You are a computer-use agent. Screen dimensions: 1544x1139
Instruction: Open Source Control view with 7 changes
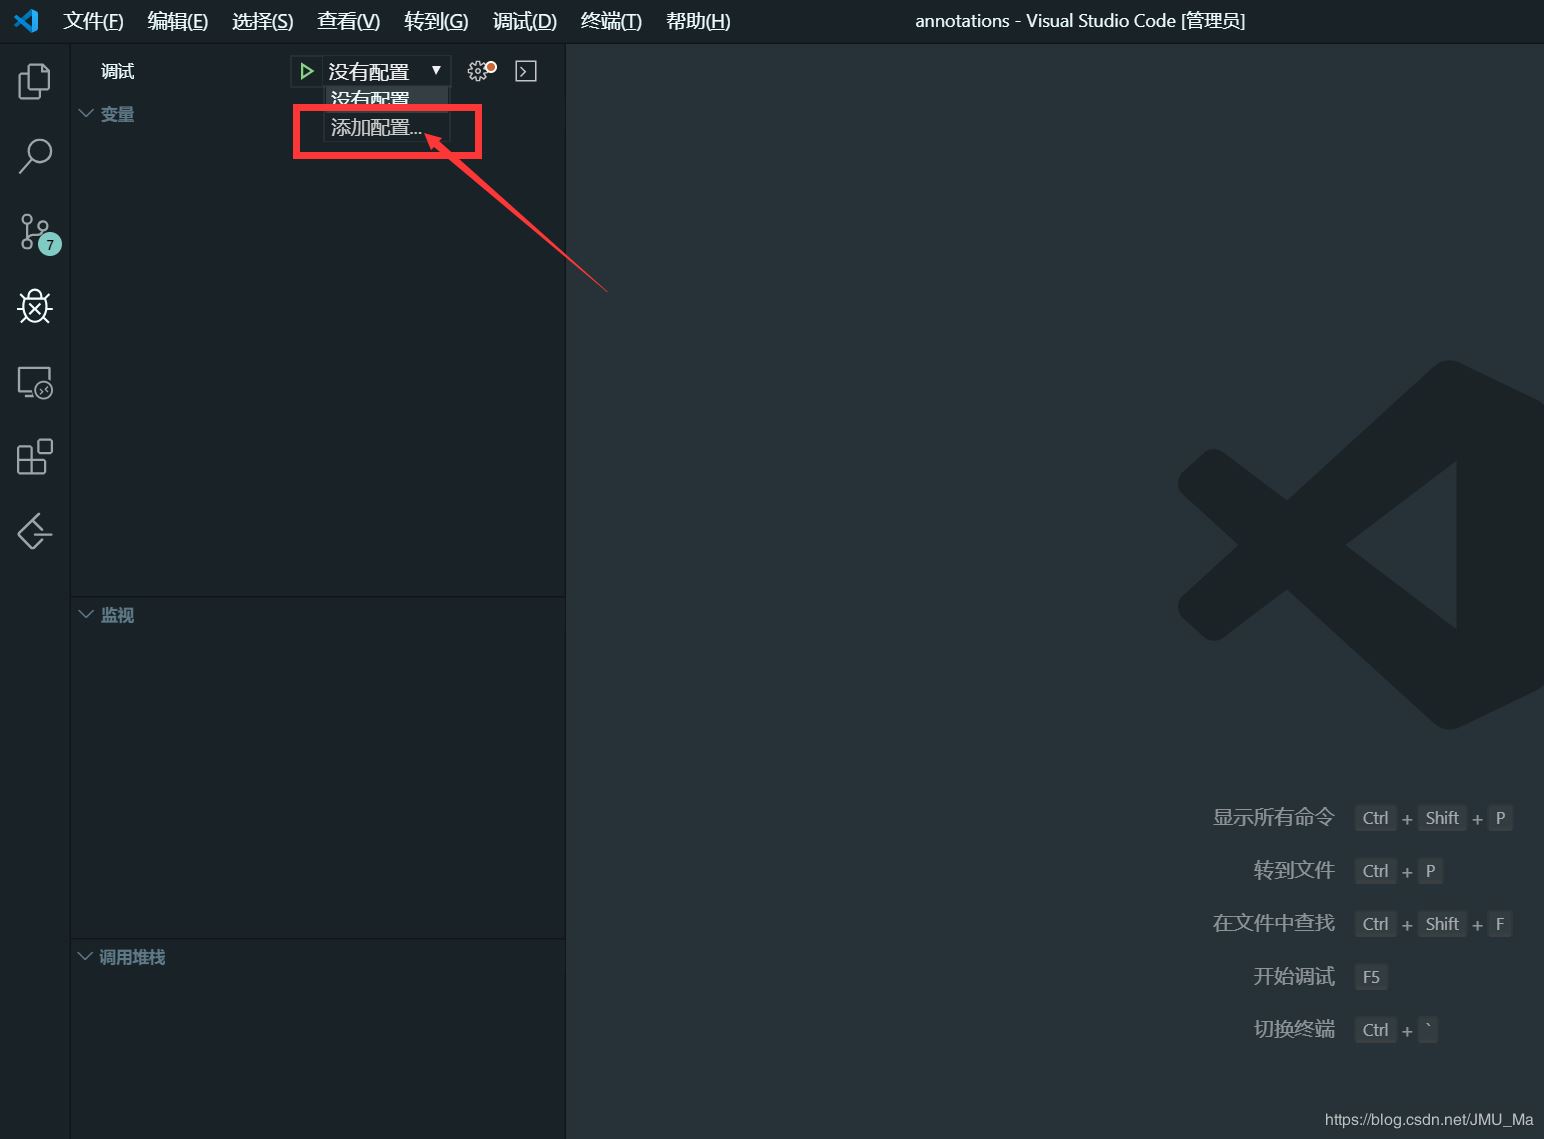pos(38,233)
